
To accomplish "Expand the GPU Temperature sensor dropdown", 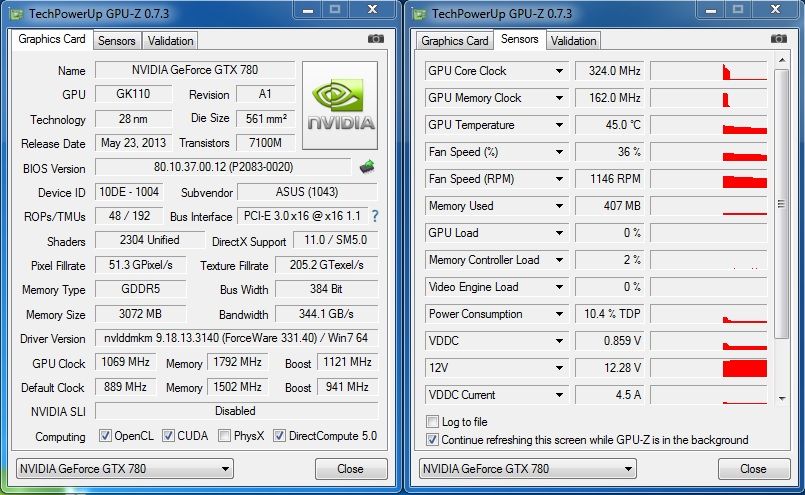I will coord(559,125).
